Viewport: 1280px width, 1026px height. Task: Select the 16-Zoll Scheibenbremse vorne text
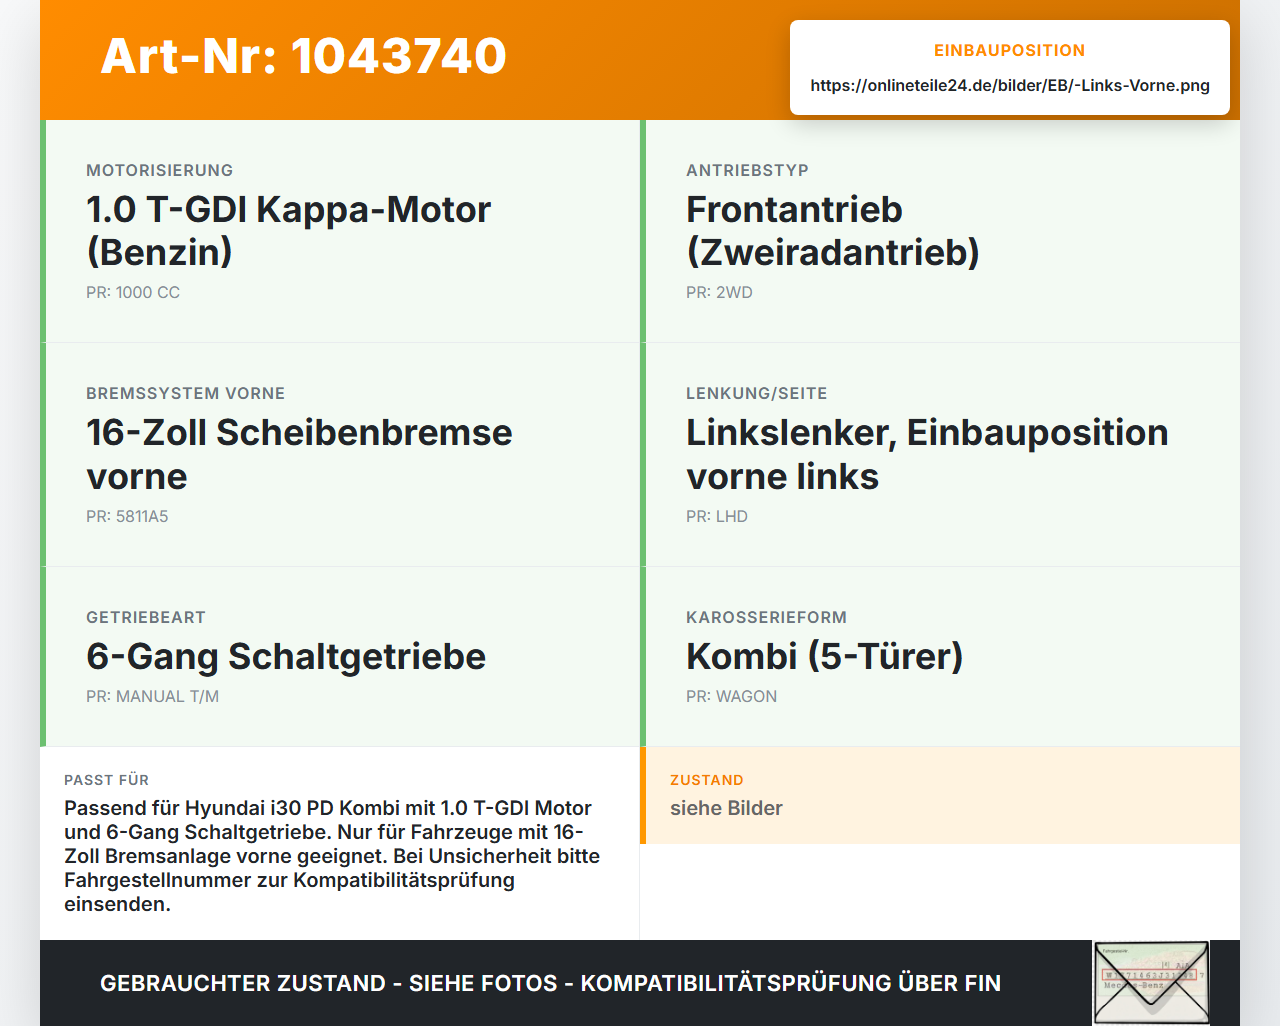pyautogui.click(x=299, y=455)
